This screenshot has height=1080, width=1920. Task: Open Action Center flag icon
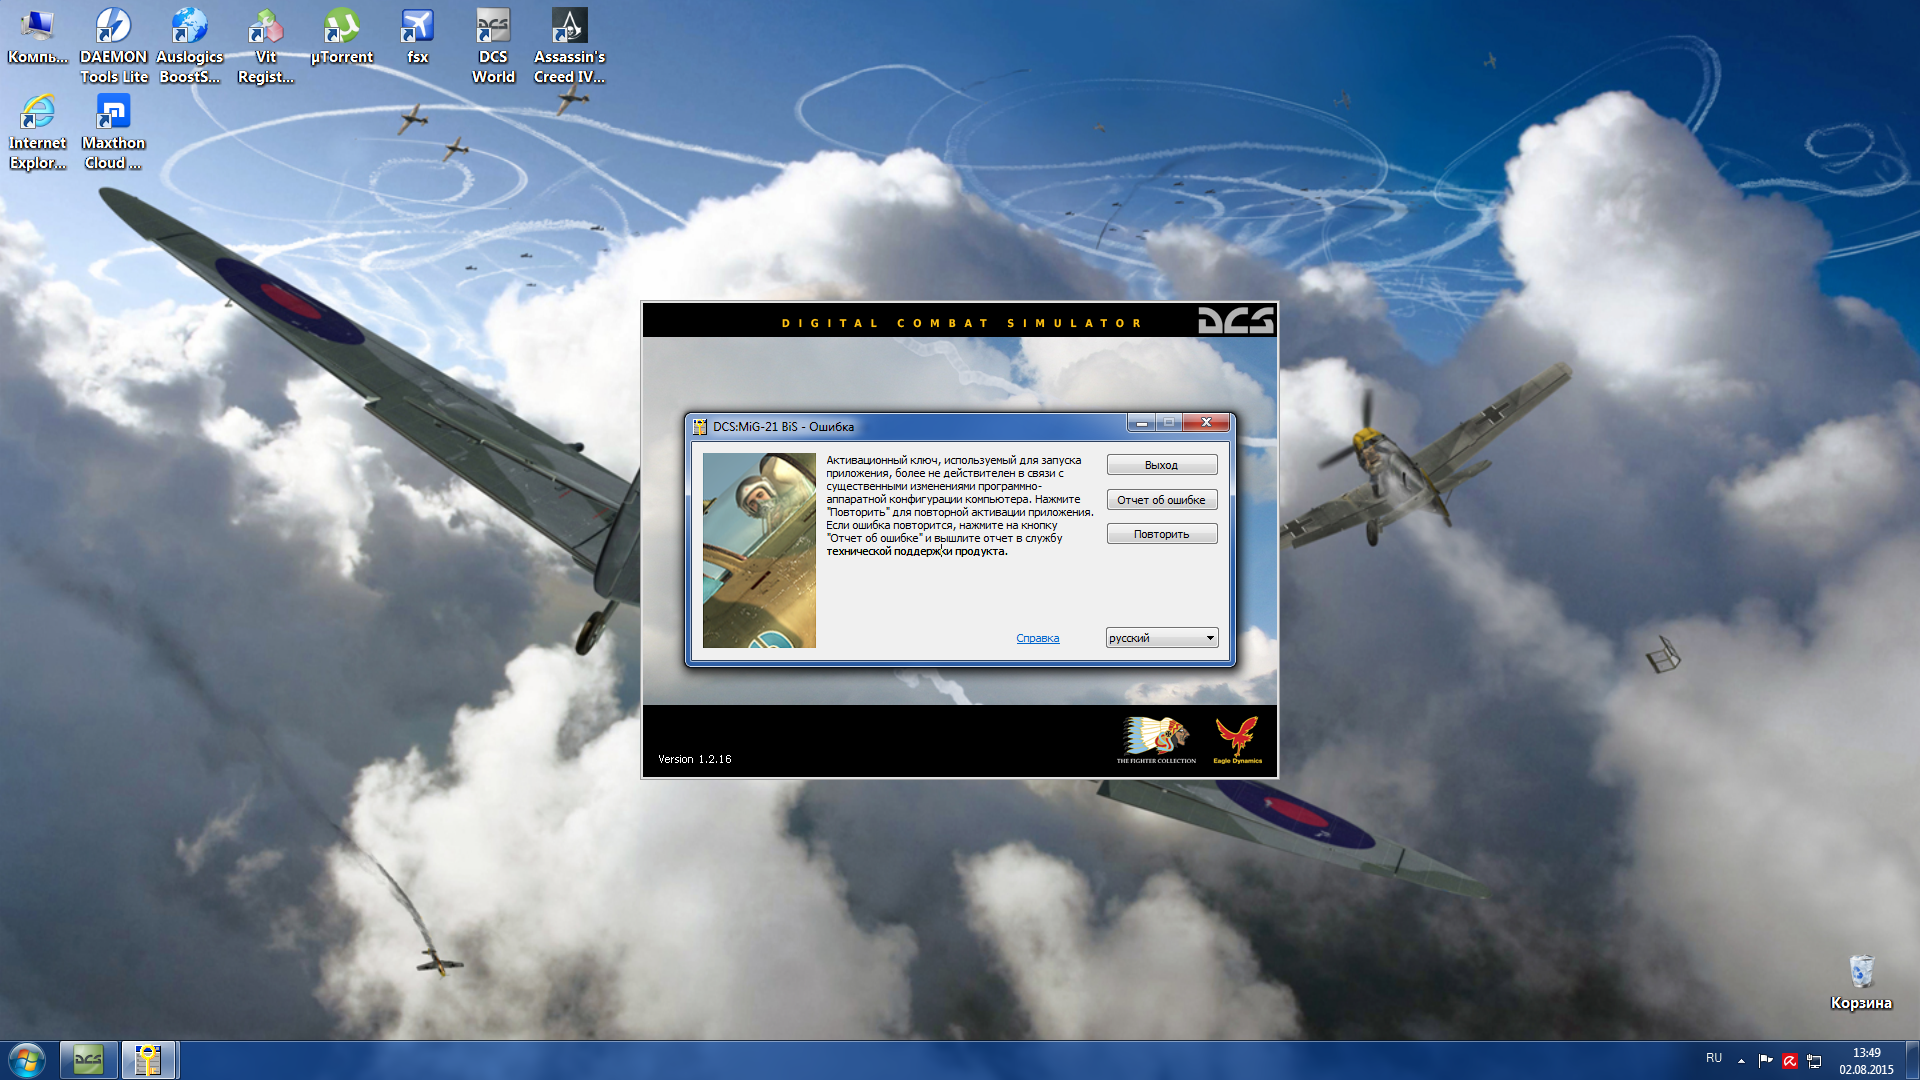1765,1061
